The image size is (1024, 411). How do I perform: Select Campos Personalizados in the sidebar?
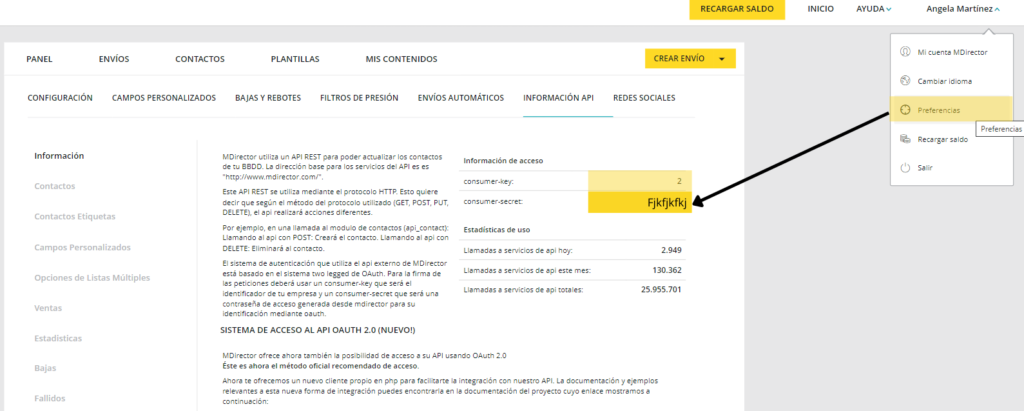pos(82,247)
